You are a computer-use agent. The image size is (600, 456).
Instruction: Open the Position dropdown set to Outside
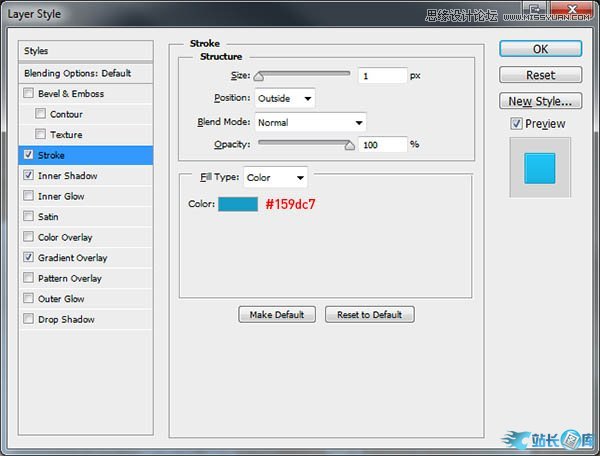[x=284, y=98]
